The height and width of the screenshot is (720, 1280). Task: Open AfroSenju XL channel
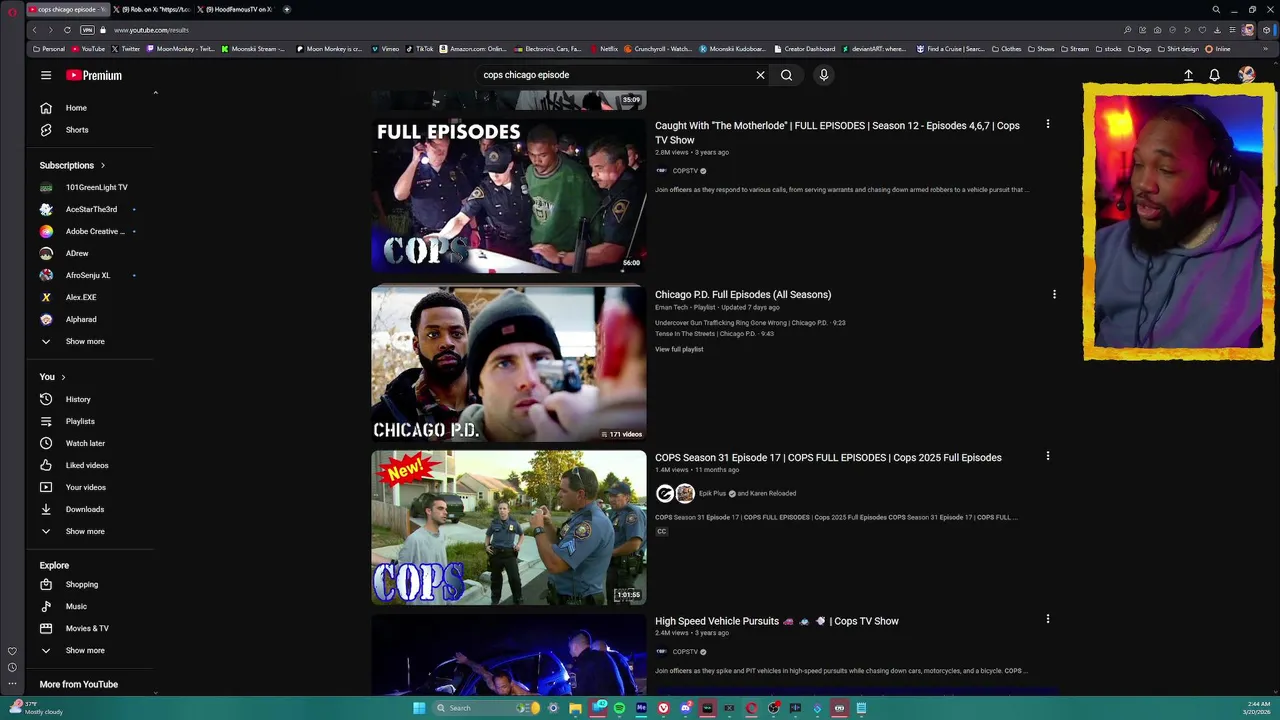pyautogui.click(x=90, y=275)
